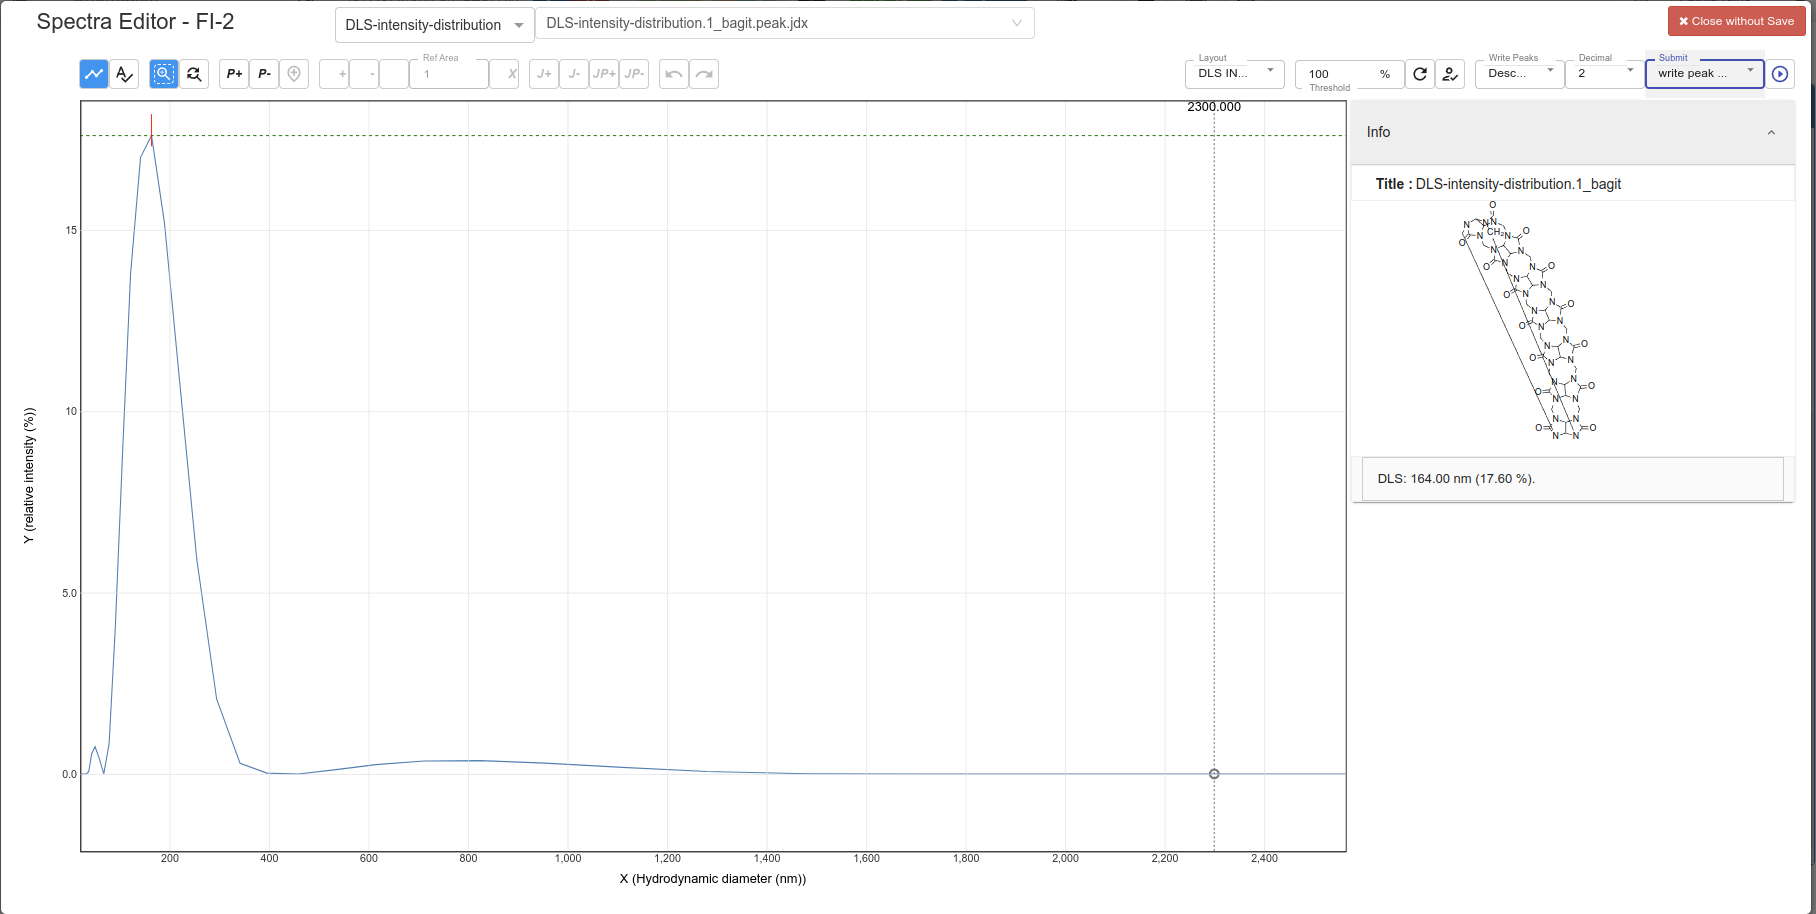Select the P- remove peak tool
The image size is (1816, 914).
pos(263,73)
